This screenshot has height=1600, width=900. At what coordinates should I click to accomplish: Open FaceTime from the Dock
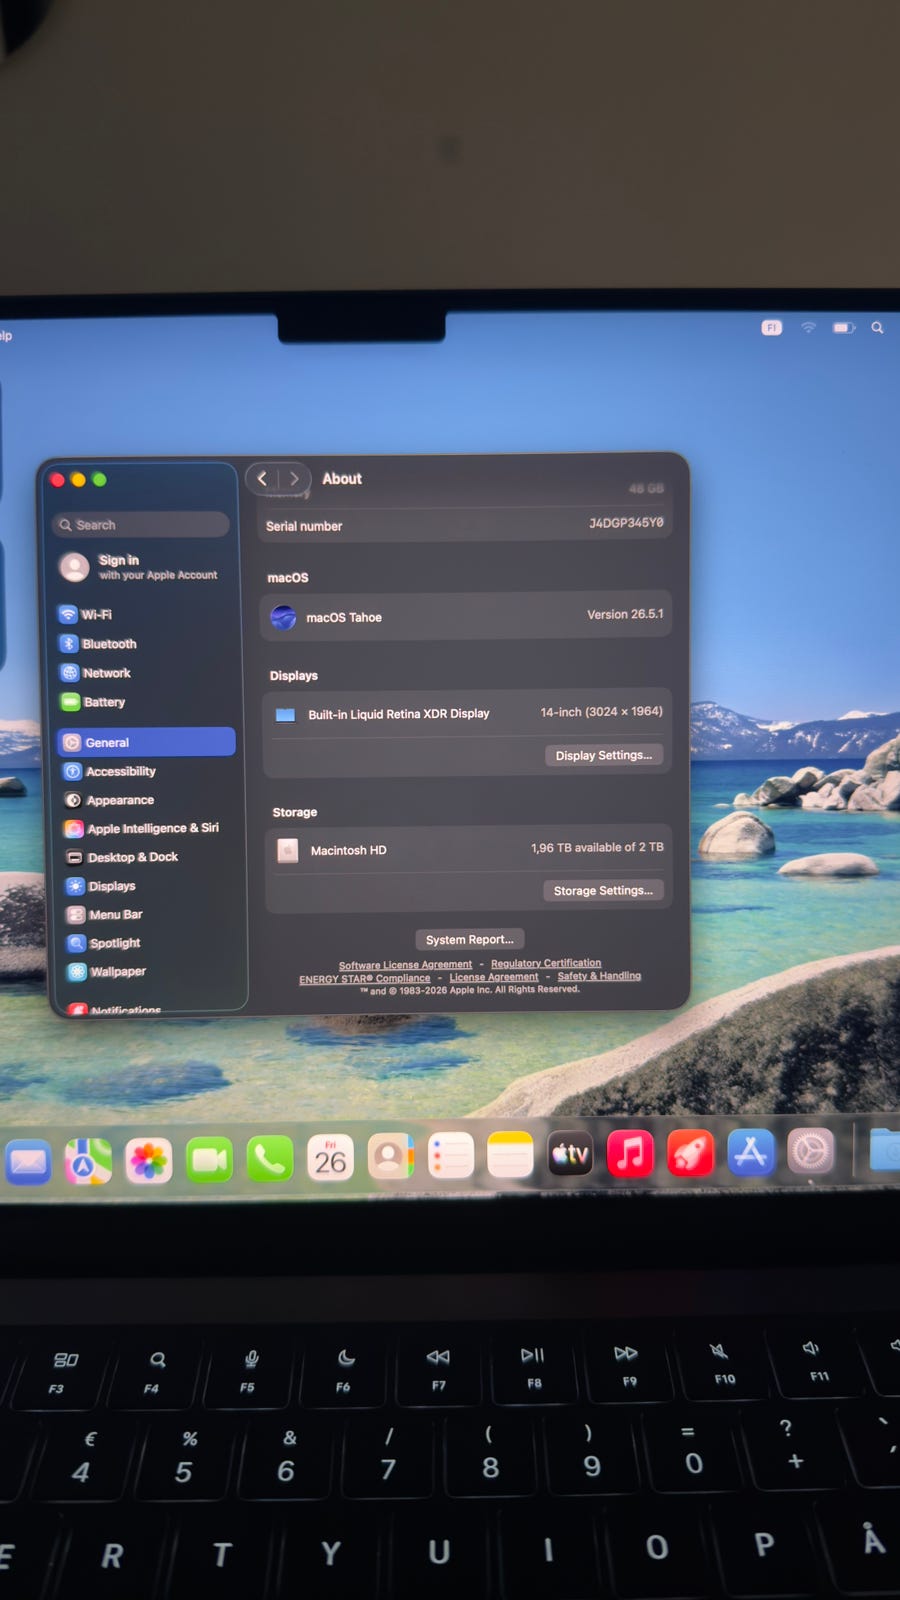coord(209,1160)
